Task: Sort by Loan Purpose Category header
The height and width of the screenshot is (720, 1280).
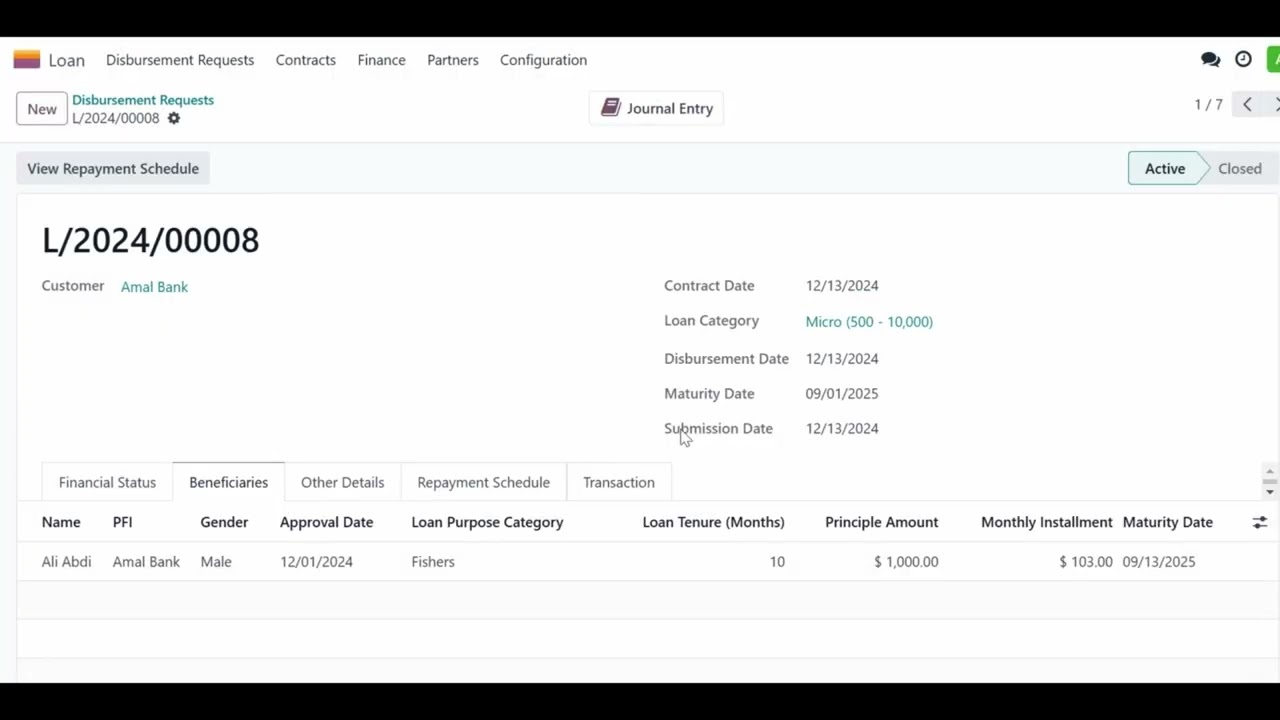Action: pyautogui.click(x=487, y=522)
